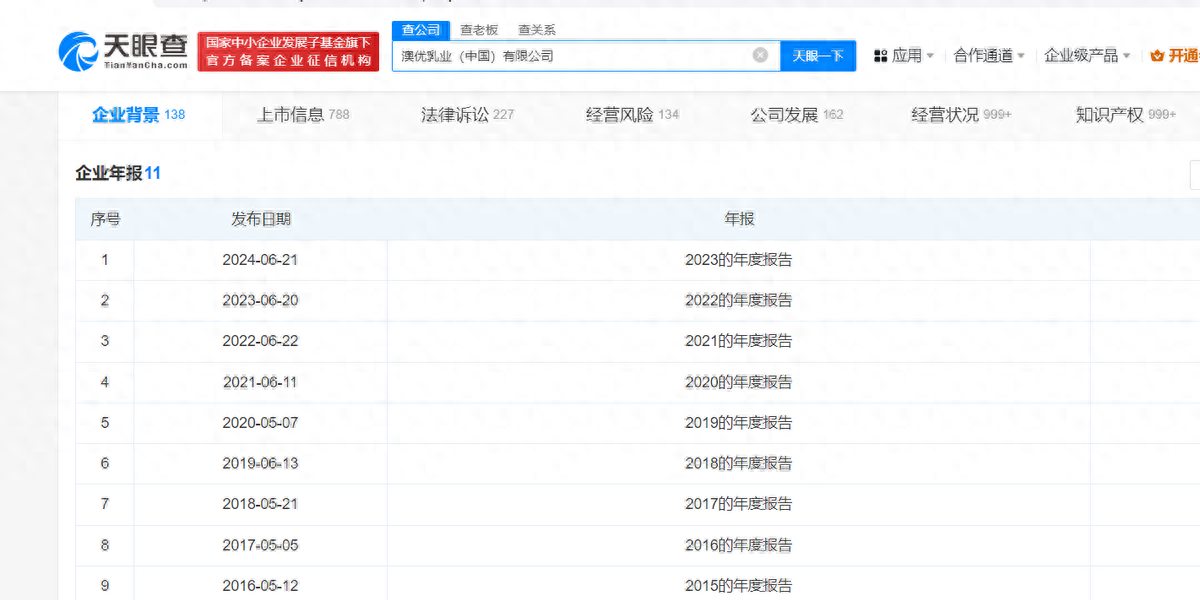Click the date 2020-05-07
Viewport: 1200px width, 600px height.
260,423
